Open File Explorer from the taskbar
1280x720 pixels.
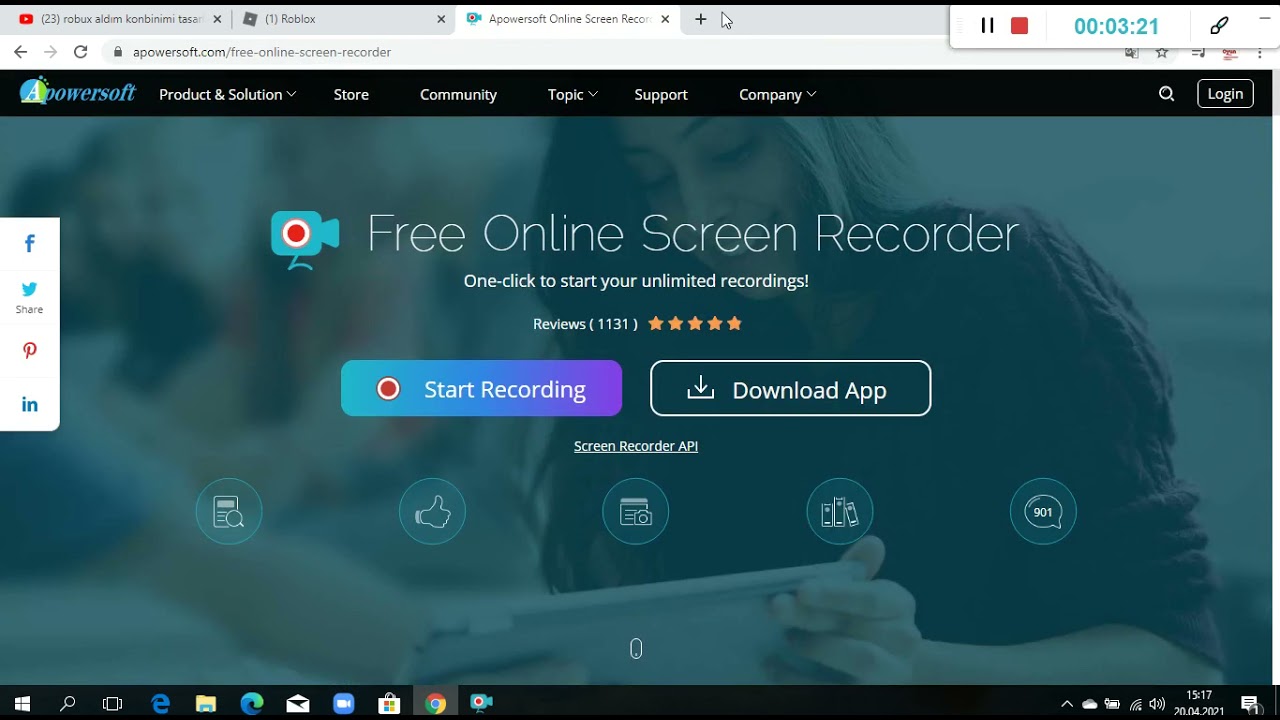[205, 703]
